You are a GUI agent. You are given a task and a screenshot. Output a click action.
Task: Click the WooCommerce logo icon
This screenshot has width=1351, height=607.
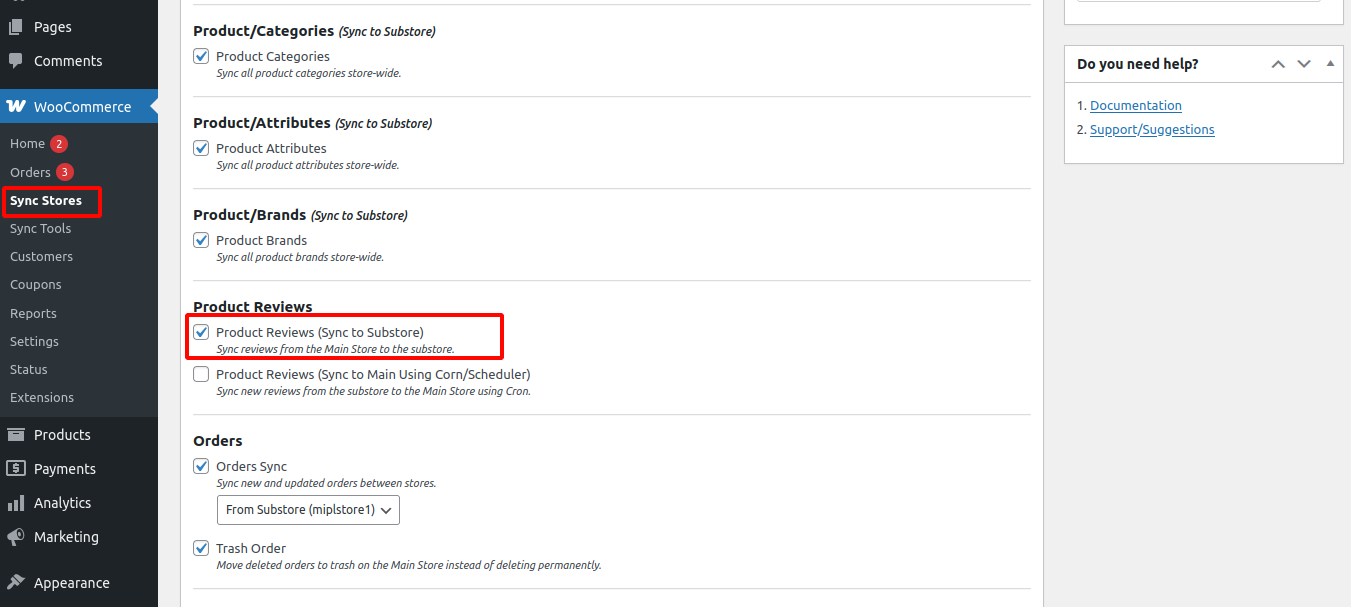click(x=16, y=107)
